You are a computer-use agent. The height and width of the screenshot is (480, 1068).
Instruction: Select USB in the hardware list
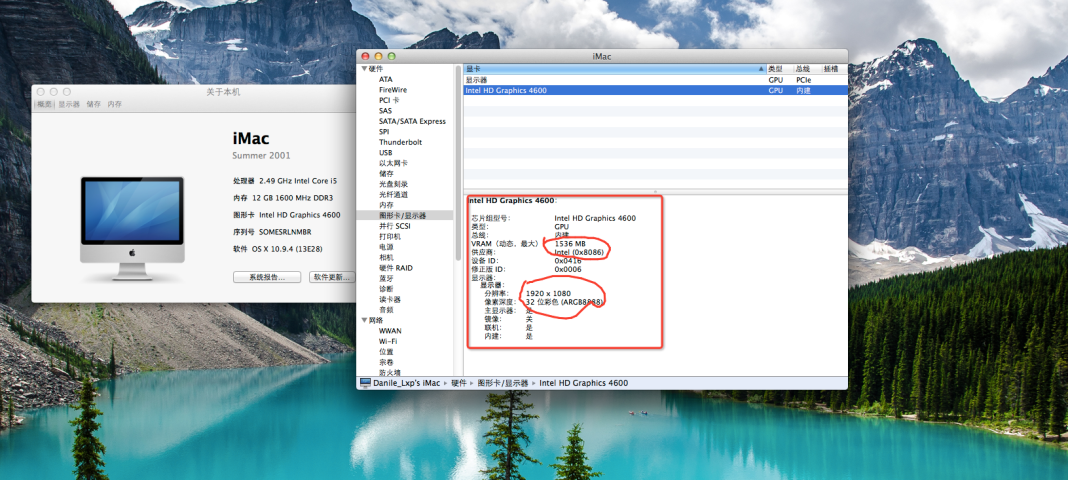point(386,152)
